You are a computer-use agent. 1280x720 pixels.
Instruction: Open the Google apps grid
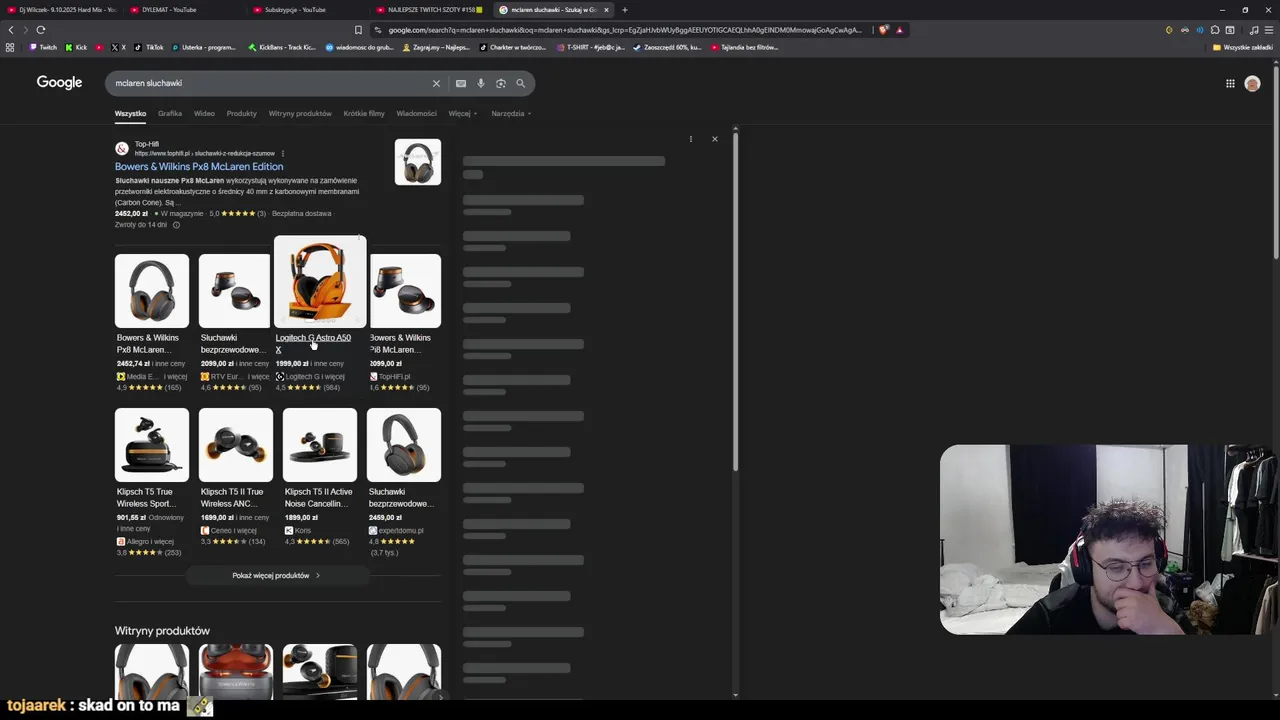coord(1230,83)
